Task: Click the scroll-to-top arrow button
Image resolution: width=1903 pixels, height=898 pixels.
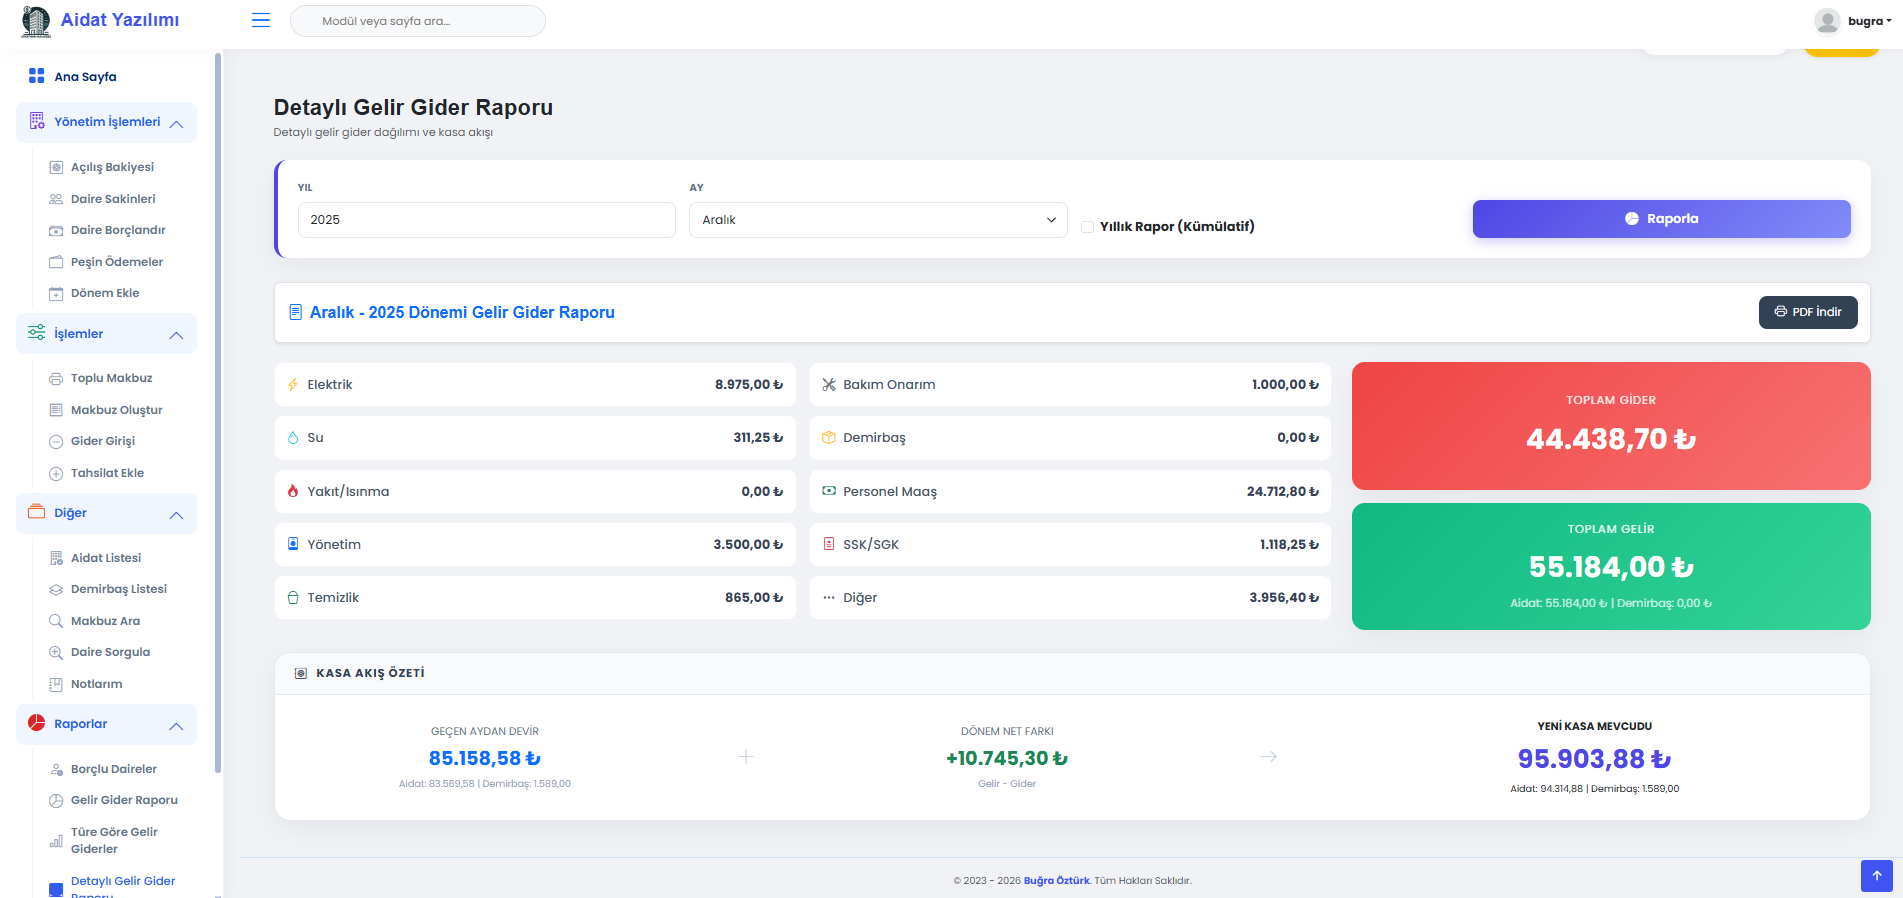Action: (x=1876, y=875)
